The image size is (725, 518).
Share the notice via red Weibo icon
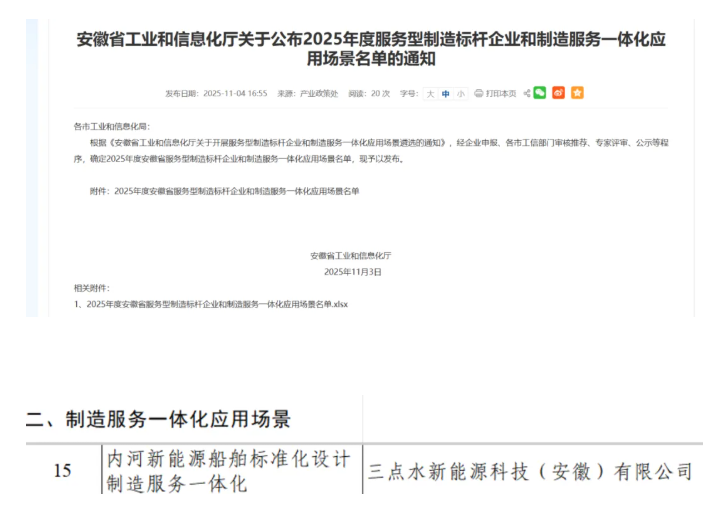[558, 93]
